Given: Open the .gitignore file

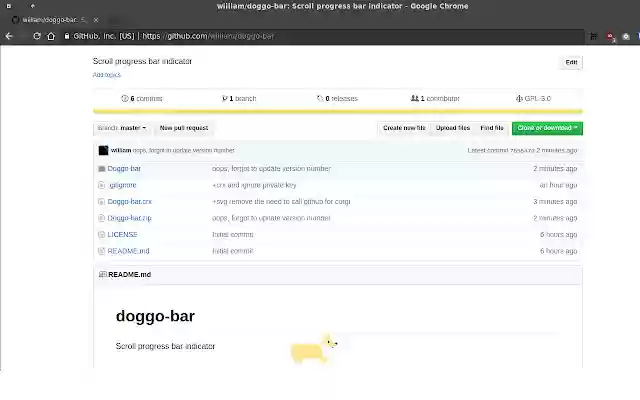Looking at the screenshot, I should point(122,185).
